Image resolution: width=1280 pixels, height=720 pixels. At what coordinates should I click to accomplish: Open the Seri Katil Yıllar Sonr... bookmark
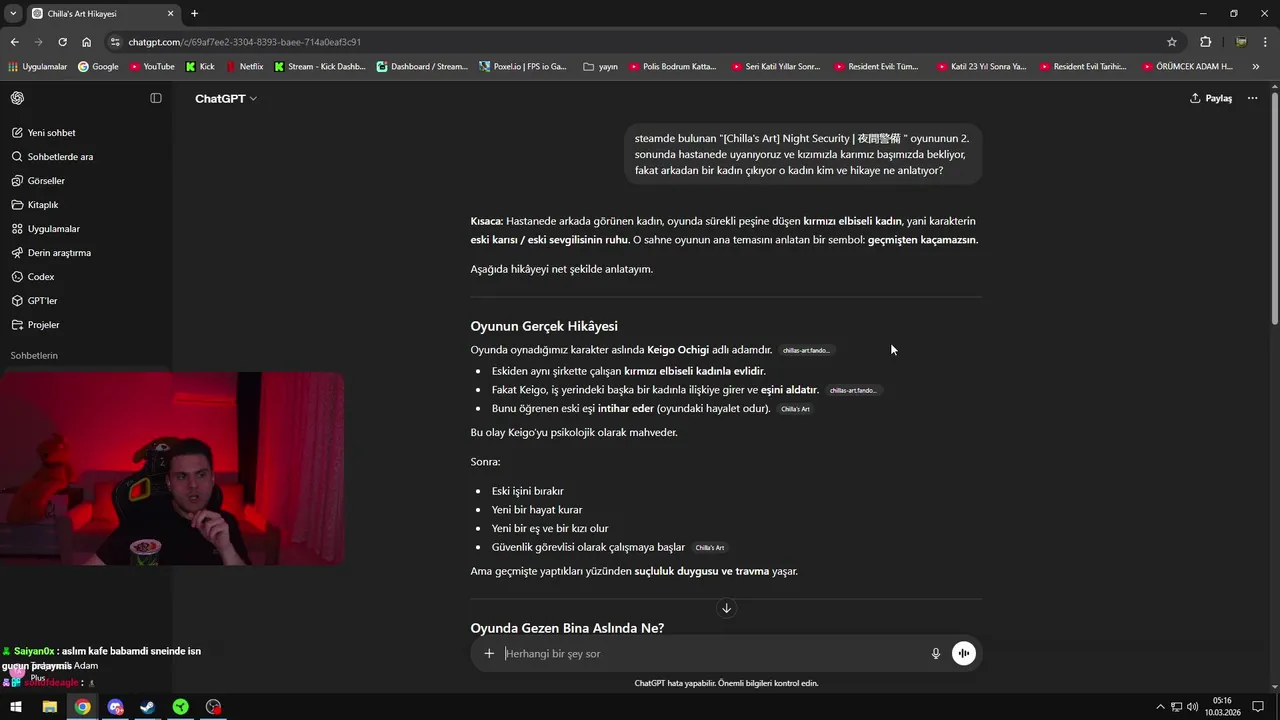776,67
